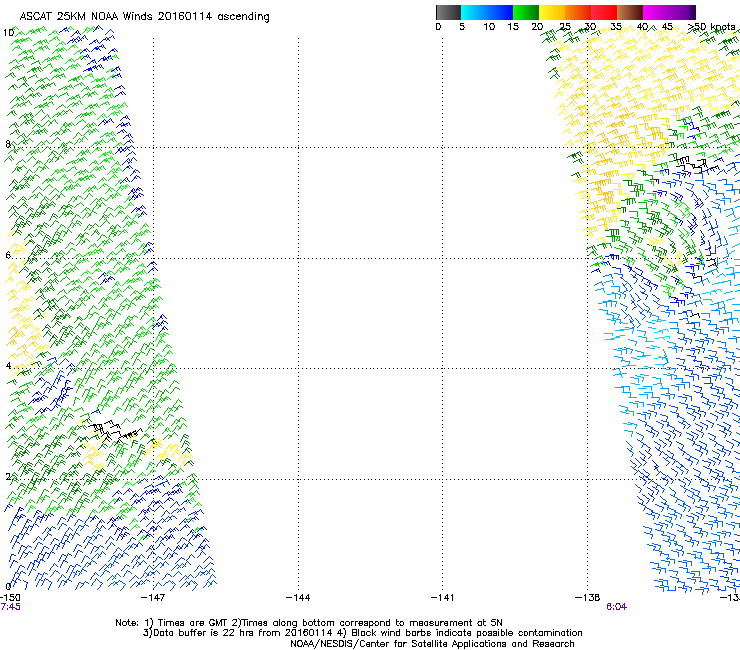Select the brown 35-40 knots color segment
This screenshot has height=650, width=740.
pos(630,12)
